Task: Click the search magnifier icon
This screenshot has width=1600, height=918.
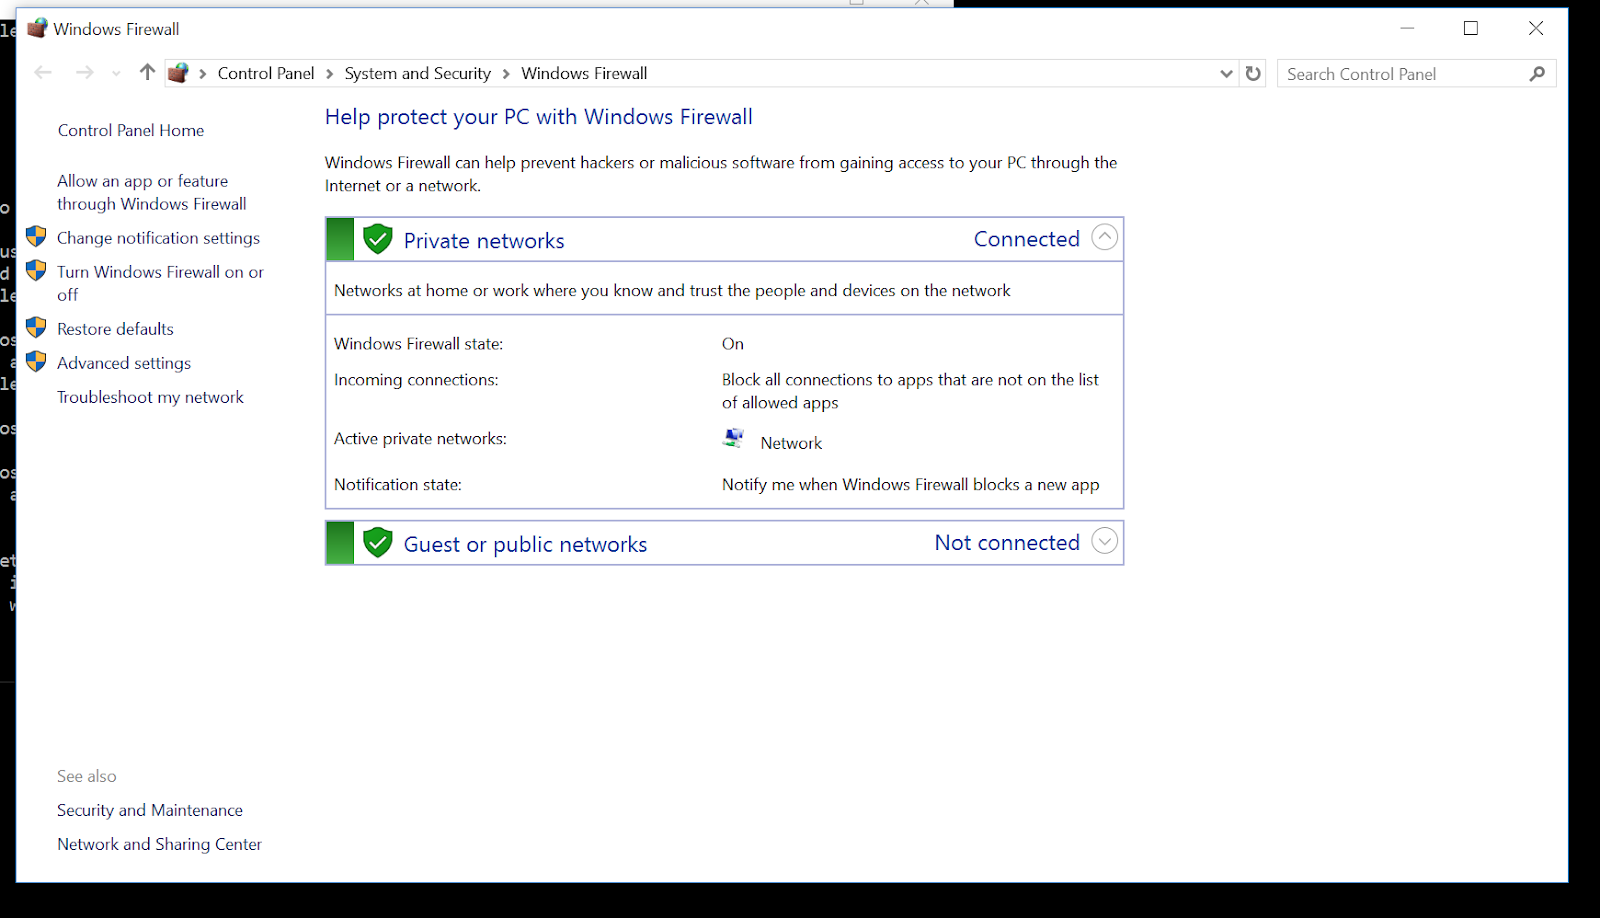Action: tap(1537, 73)
